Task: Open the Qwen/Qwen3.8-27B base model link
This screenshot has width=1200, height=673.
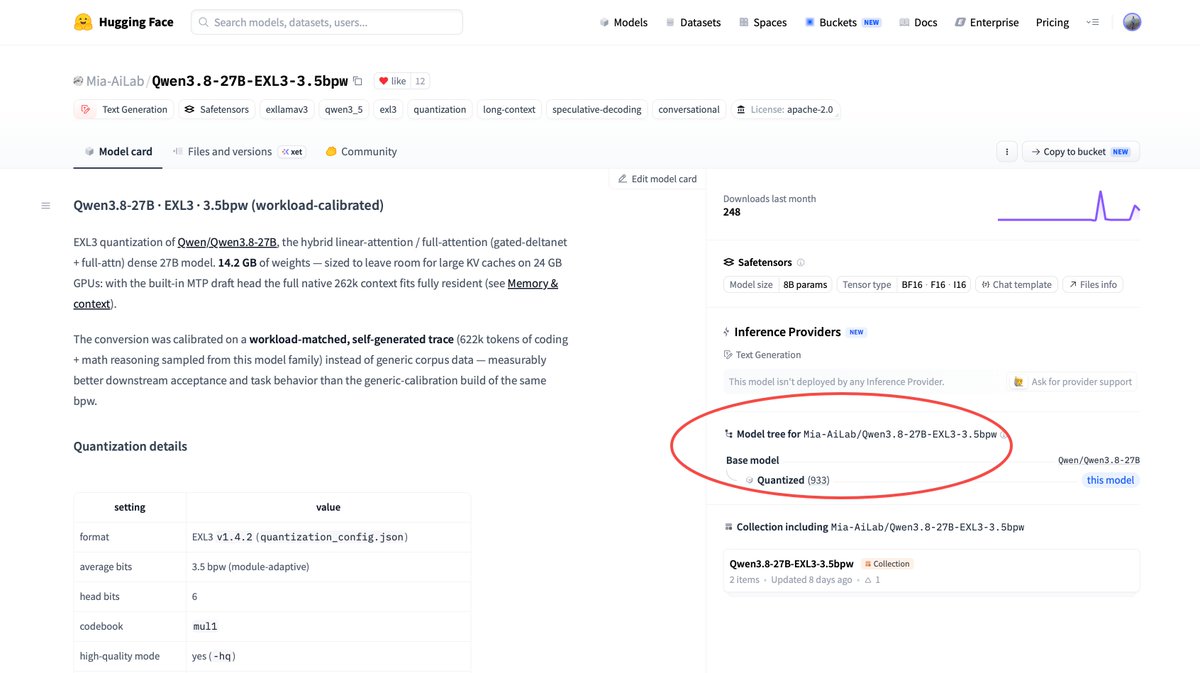Action: tap(1099, 460)
